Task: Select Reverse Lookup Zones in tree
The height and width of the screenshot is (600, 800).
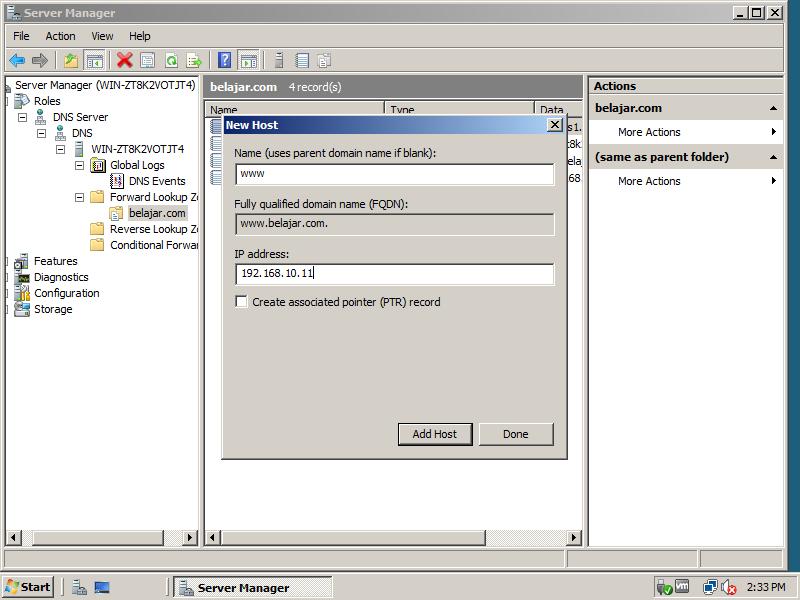Action: [x=154, y=229]
